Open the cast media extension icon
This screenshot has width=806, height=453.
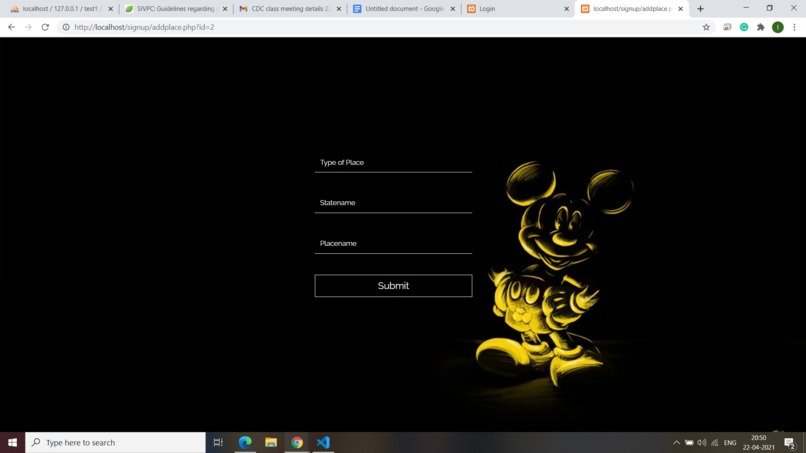tap(727, 27)
